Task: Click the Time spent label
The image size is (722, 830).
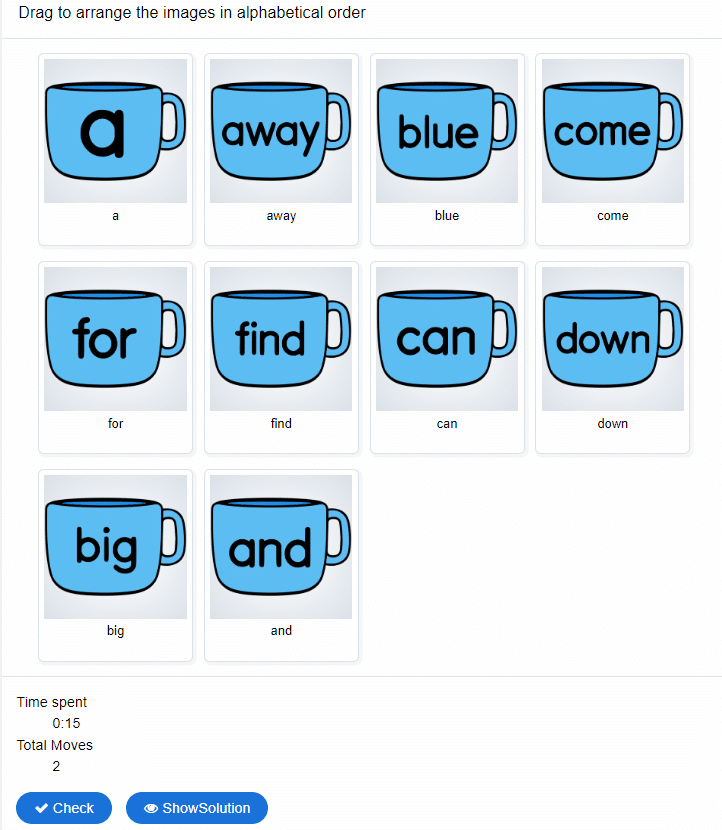Action: (x=52, y=702)
